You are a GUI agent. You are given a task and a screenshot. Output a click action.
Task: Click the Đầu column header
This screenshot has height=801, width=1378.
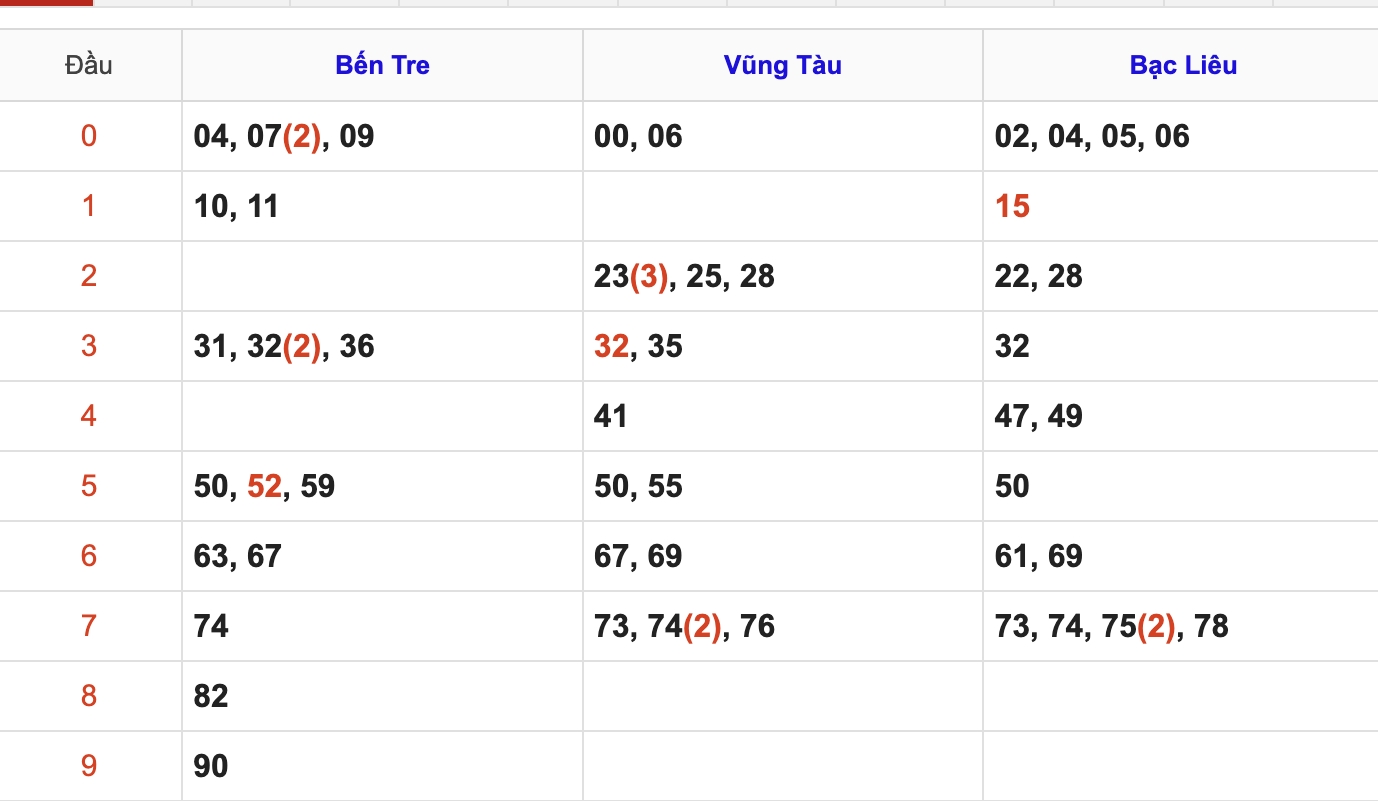click(89, 66)
